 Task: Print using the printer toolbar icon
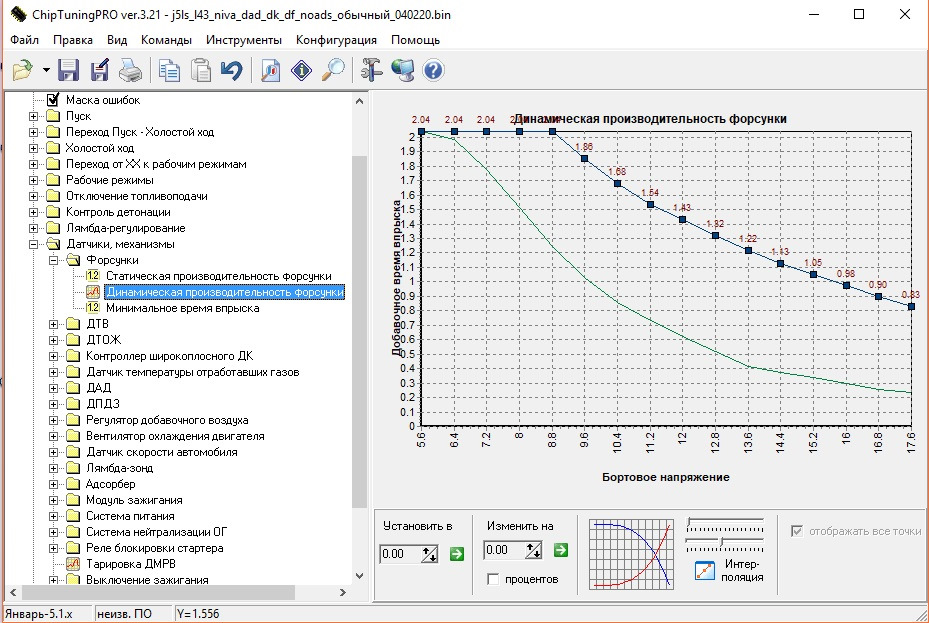point(130,70)
